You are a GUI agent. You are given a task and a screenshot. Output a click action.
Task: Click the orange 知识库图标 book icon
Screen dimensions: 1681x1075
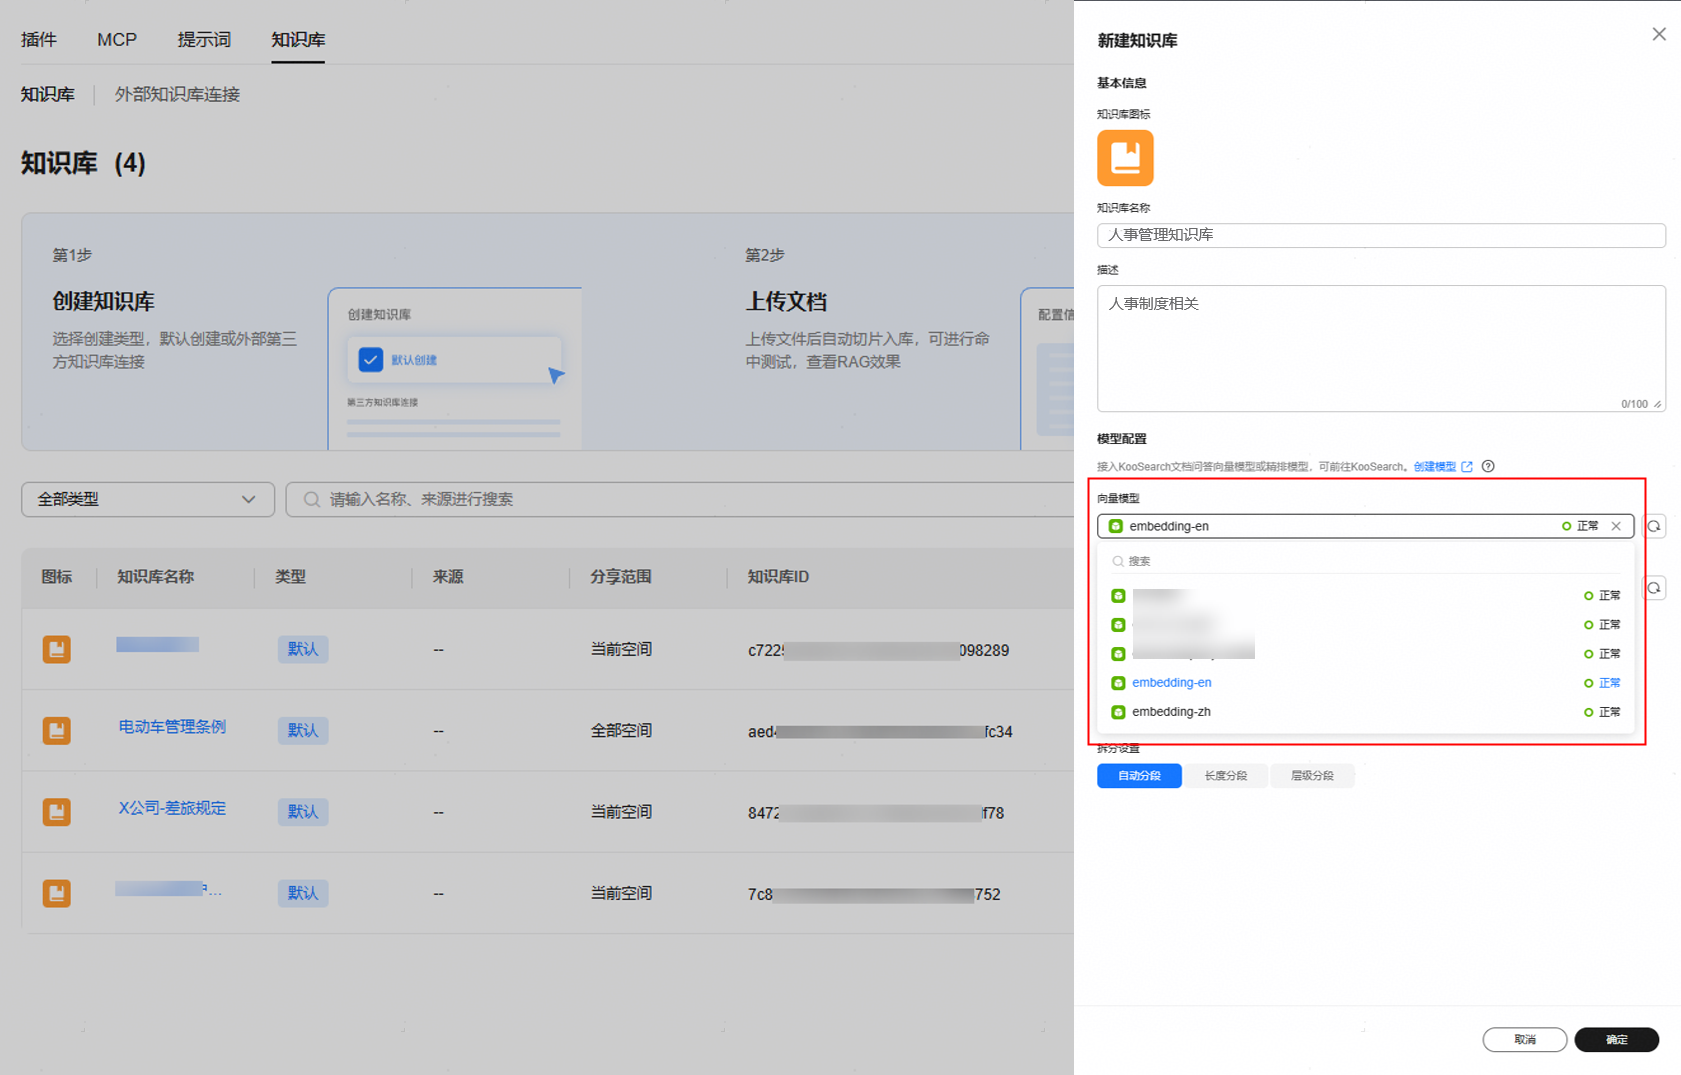click(1125, 158)
